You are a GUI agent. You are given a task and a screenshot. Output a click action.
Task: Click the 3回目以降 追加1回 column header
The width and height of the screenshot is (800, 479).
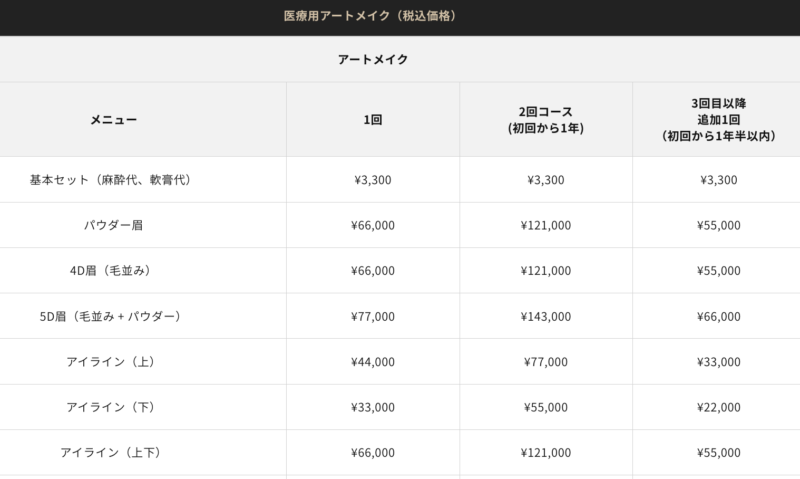pyautogui.click(x=718, y=119)
